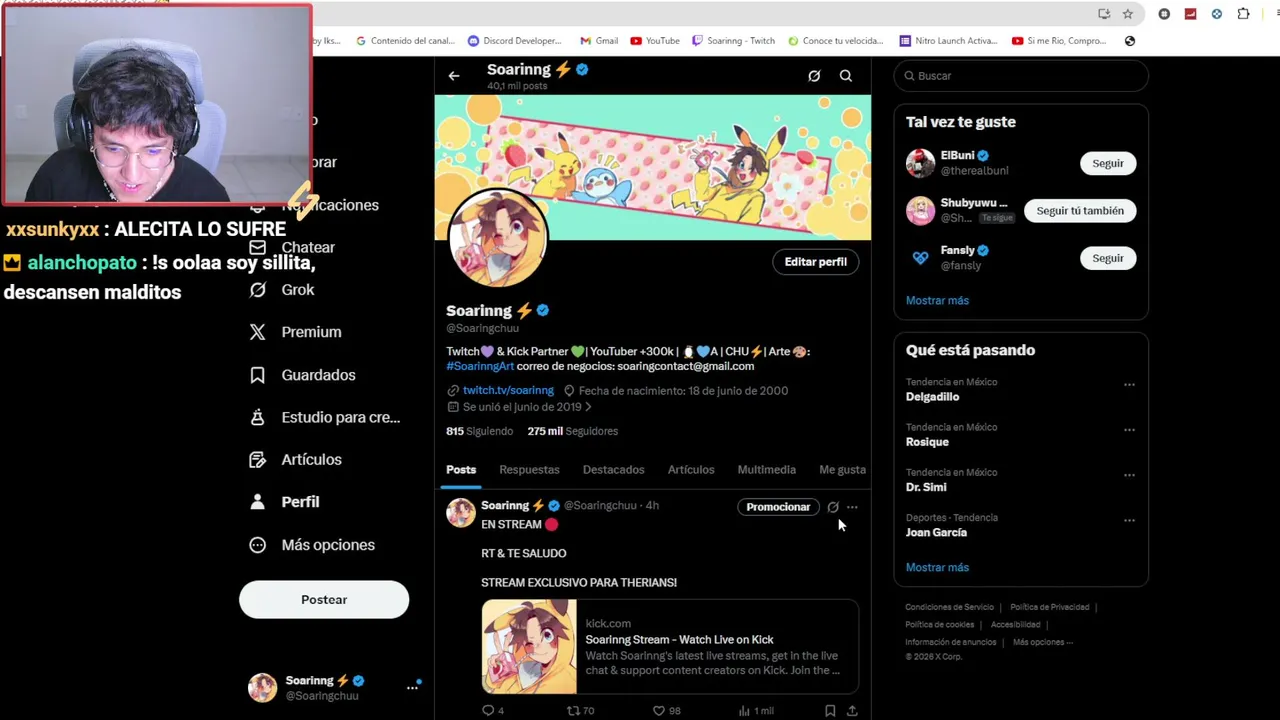Screen dimensions: 1280x720
Task: Bookmark page with star icon
Action: 1128,14
